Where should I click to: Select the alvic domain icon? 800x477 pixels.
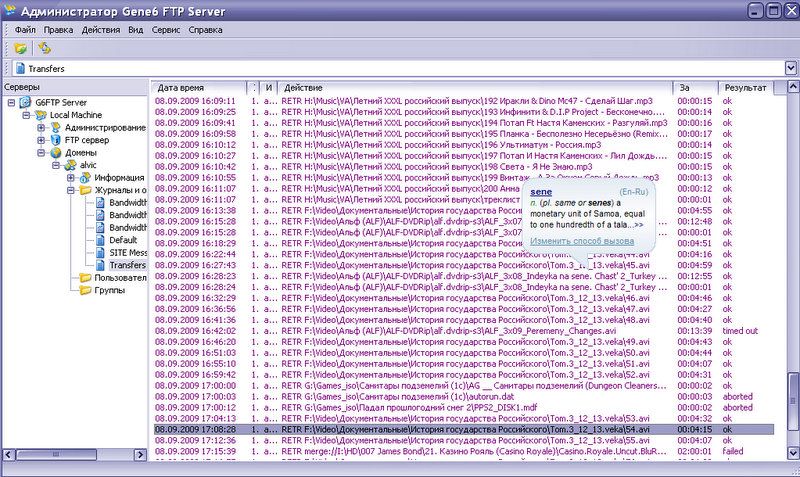[70, 166]
